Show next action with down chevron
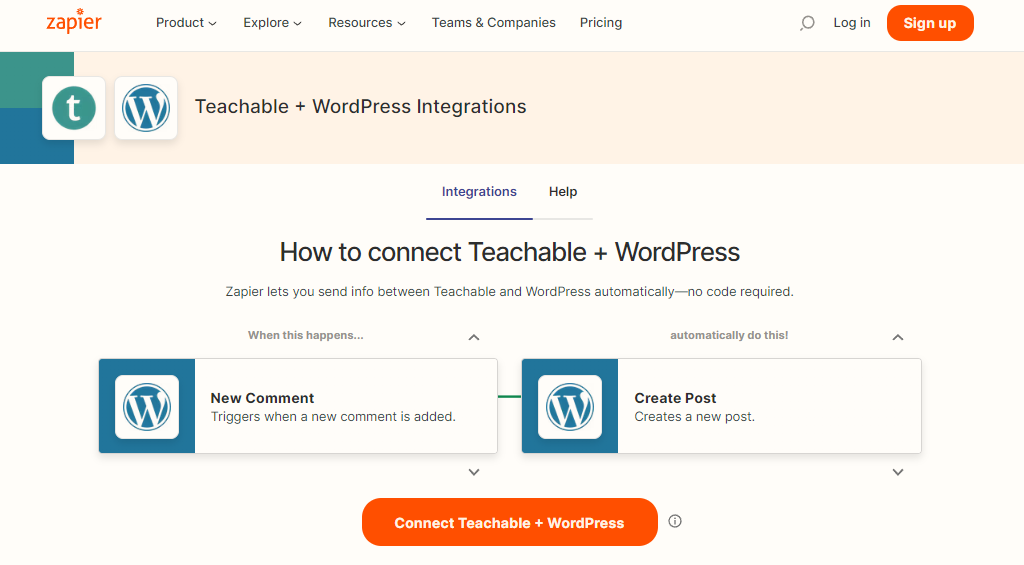1024x565 pixels. [x=898, y=472]
